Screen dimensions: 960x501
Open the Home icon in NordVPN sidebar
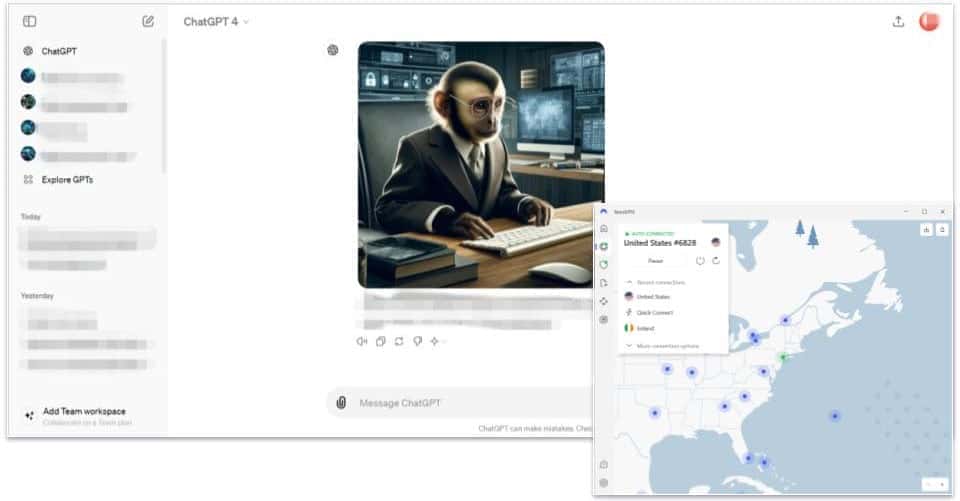604,228
